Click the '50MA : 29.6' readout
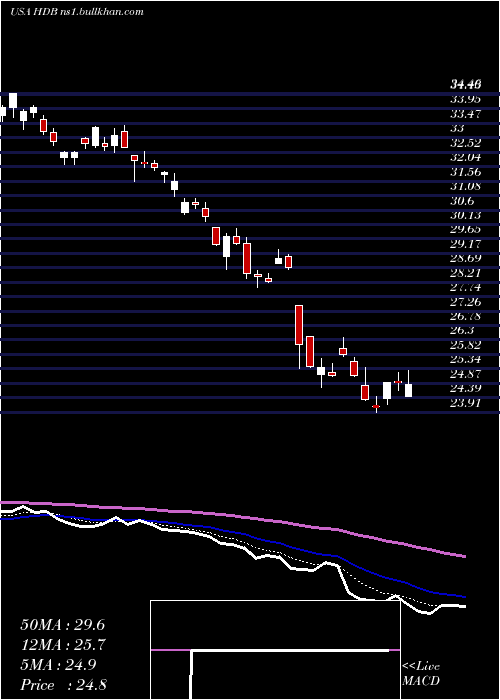Image resolution: width=500 pixels, height=700 pixels. [62, 625]
